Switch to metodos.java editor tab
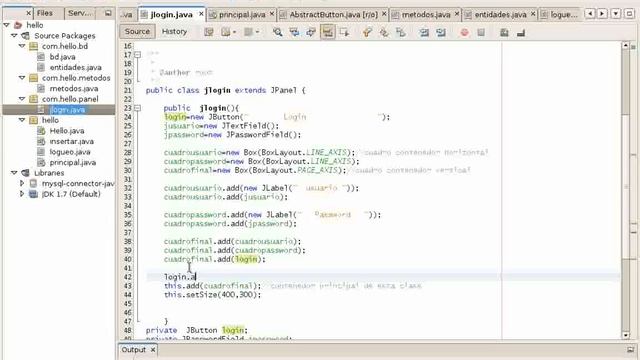The height and width of the screenshot is (360, 640). coord(426,15)
